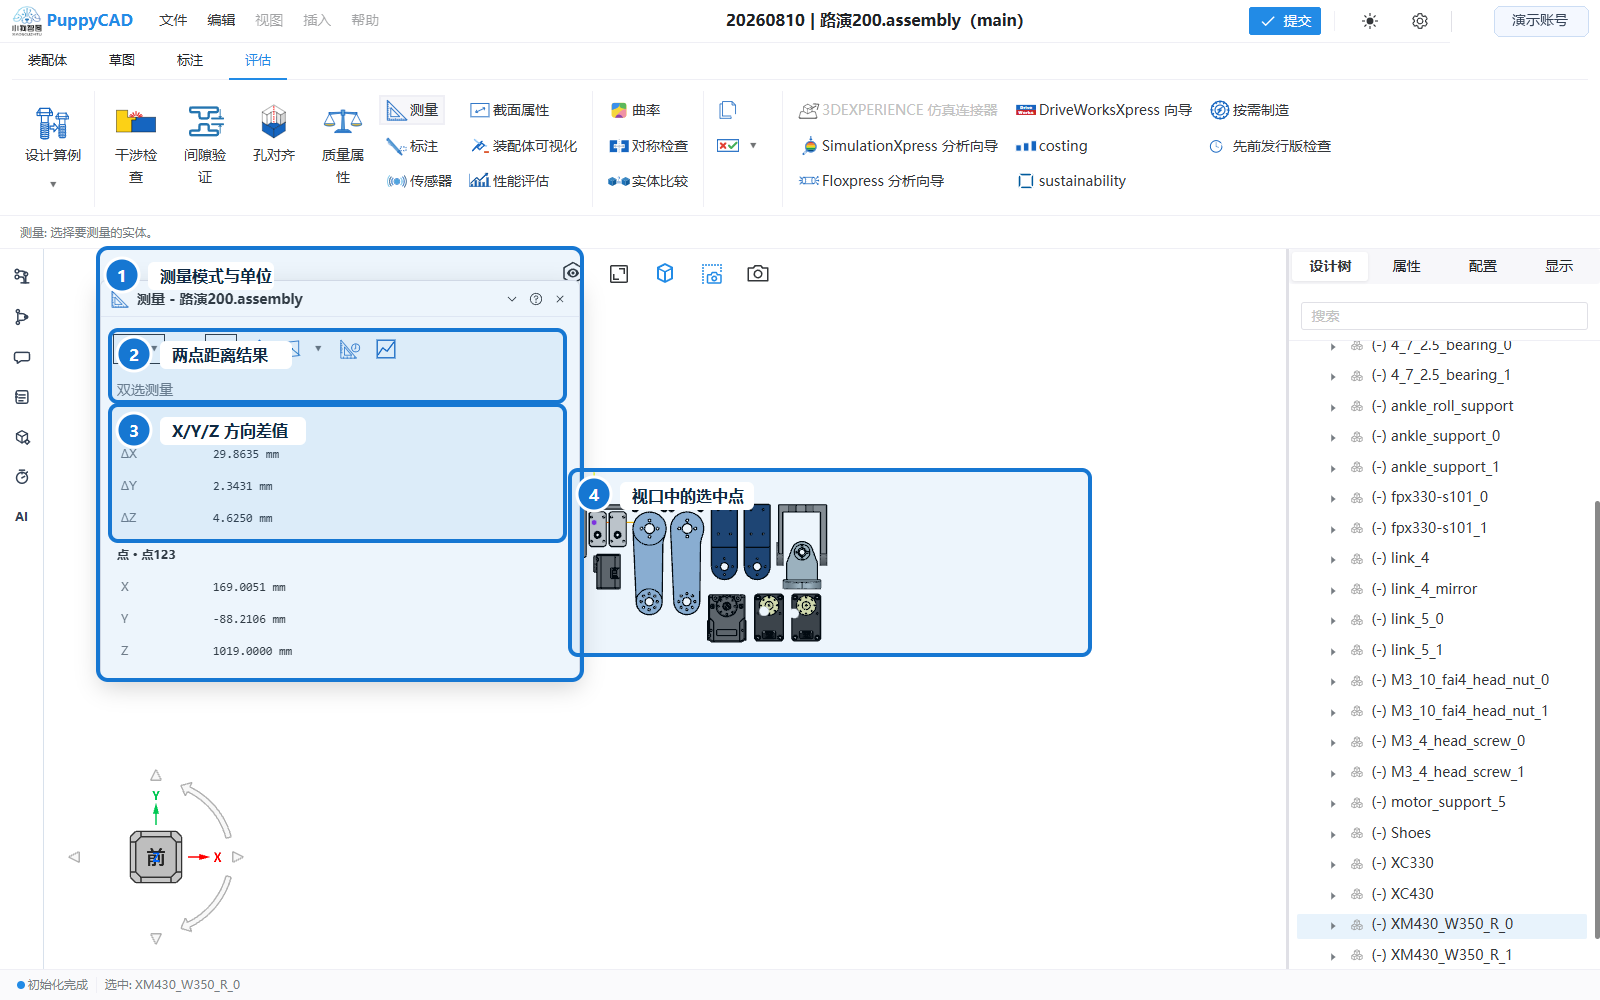Launch 装配体可视化 assembly visualization
Screen dimensions: 1600x1000
tap(524, 146)
